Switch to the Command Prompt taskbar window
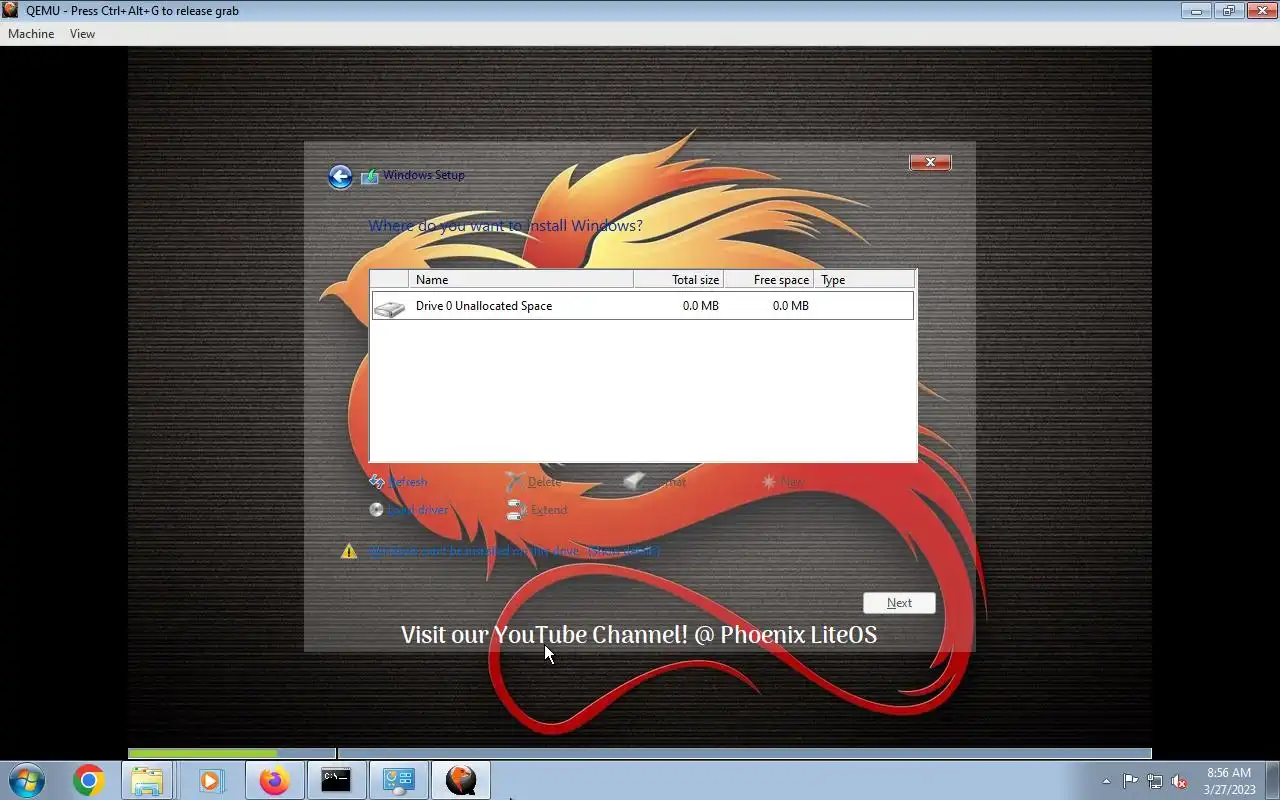Viewport: 1280px width, 800px height. coord(336,780)
